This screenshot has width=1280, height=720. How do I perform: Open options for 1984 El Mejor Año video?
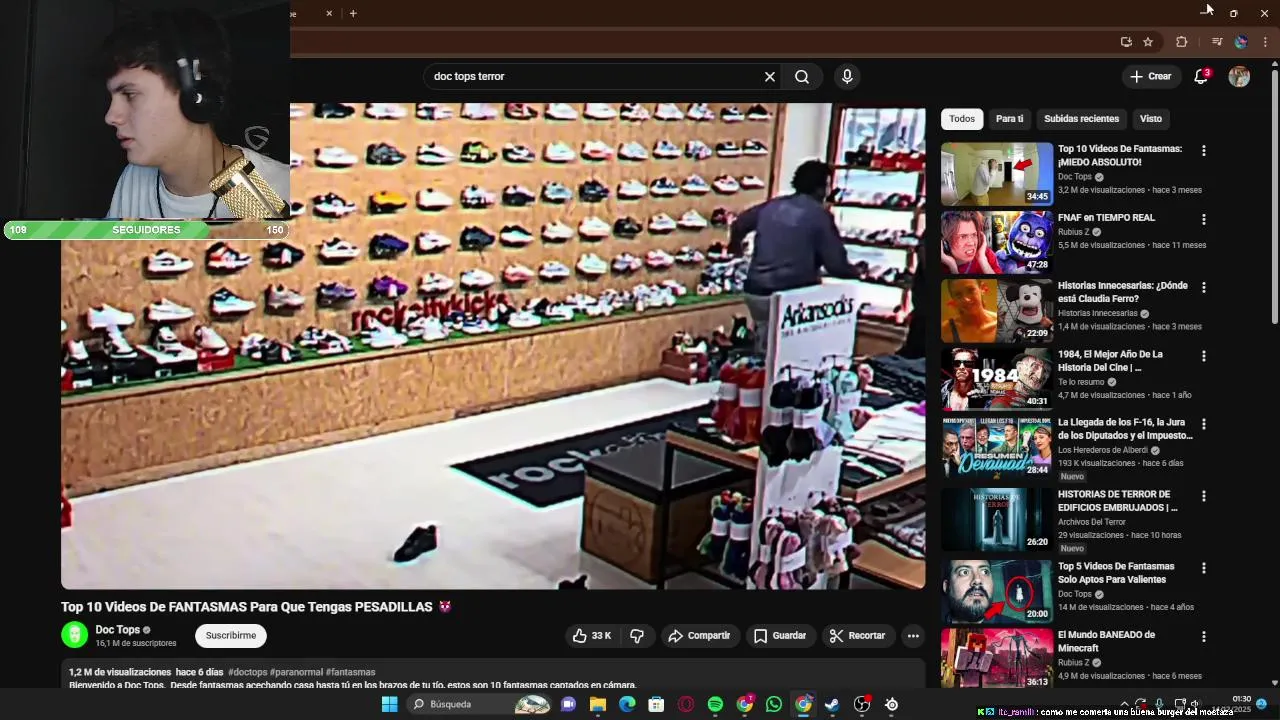(x=1204, y=356)
